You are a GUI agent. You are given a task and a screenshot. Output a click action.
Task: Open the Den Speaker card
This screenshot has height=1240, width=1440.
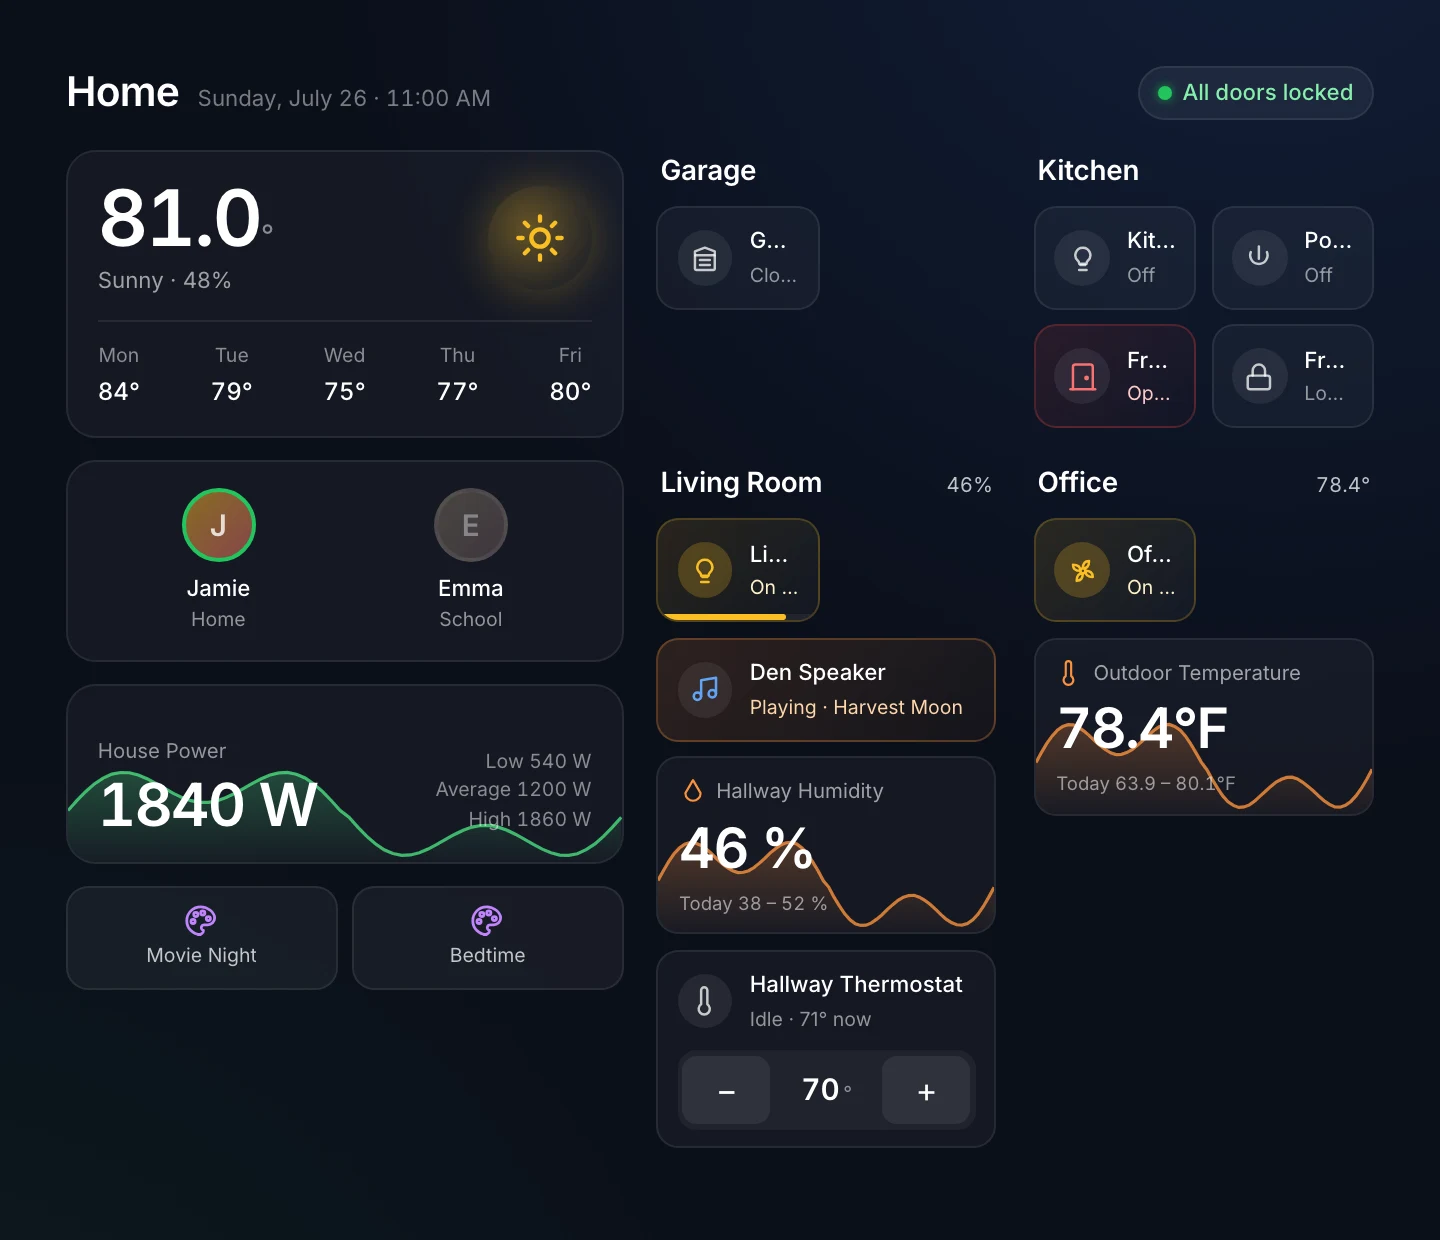(826, 690)
